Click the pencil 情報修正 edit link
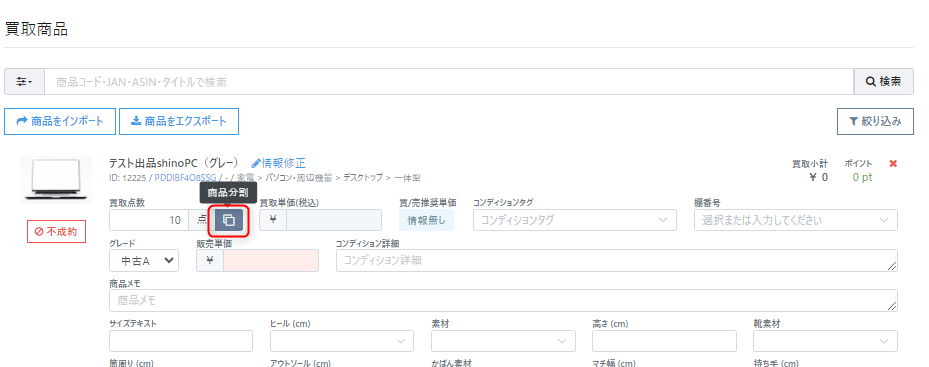 pyautogui.click(x=278, y=163)
